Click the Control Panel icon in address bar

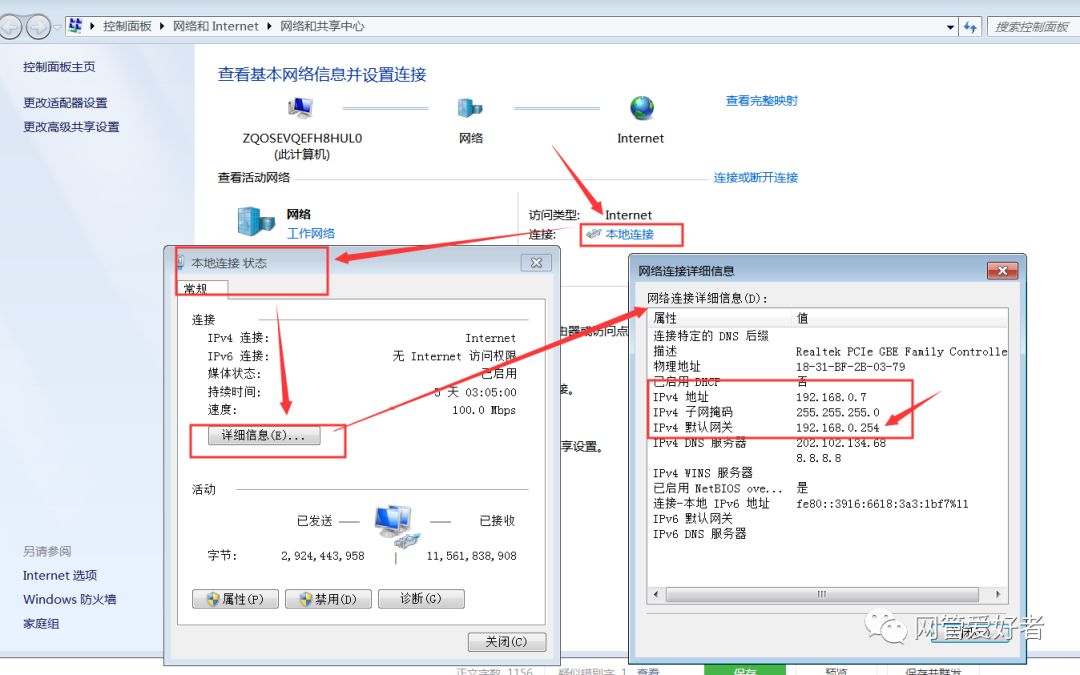pyautogui.click(x=76, y=26)
